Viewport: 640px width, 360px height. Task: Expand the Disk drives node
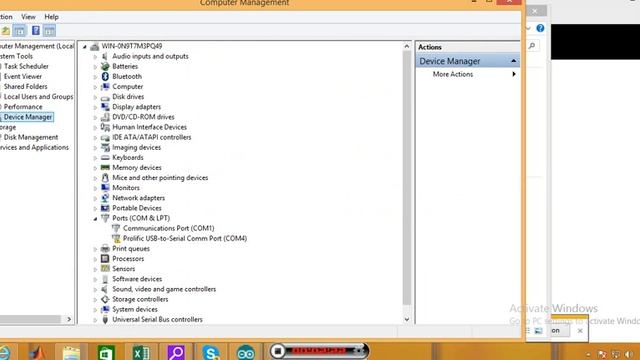coord(95,97)
